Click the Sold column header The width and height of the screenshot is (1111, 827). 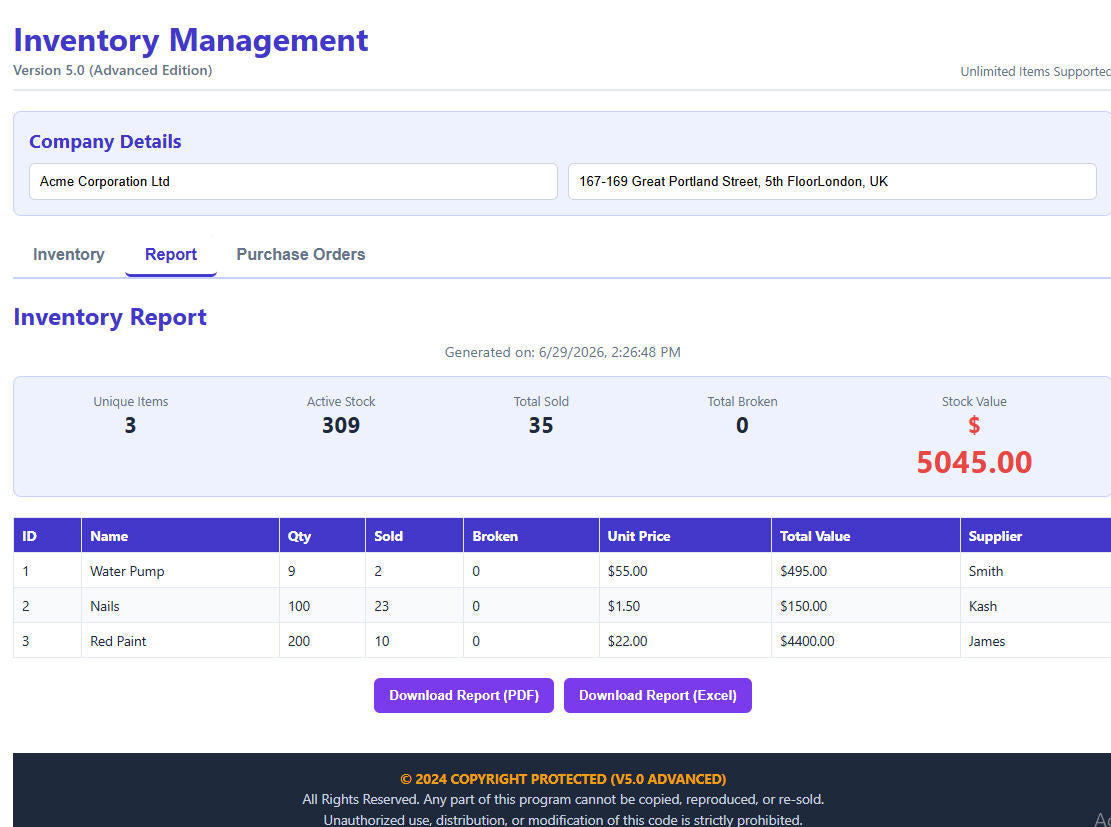click(414, 536)
